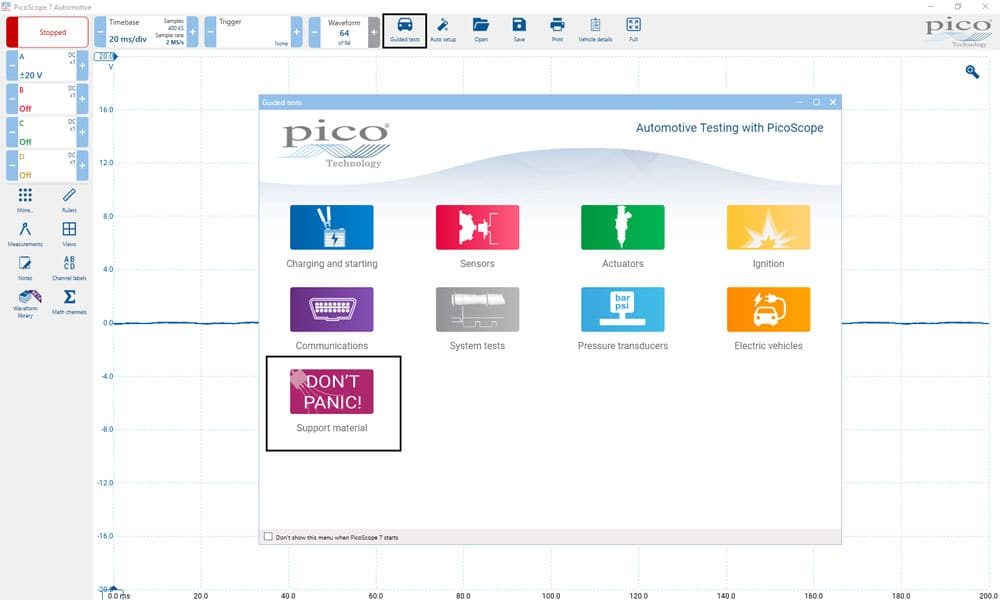Open the Sensors guided tests
This screenshot has height=600, width=1000.
point(477,237)
